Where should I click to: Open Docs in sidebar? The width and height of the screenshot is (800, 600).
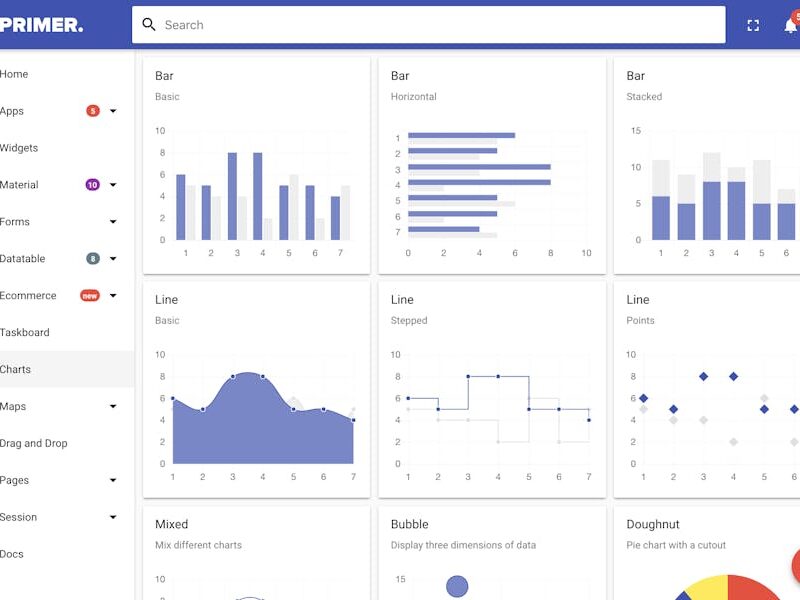(12, 554)
